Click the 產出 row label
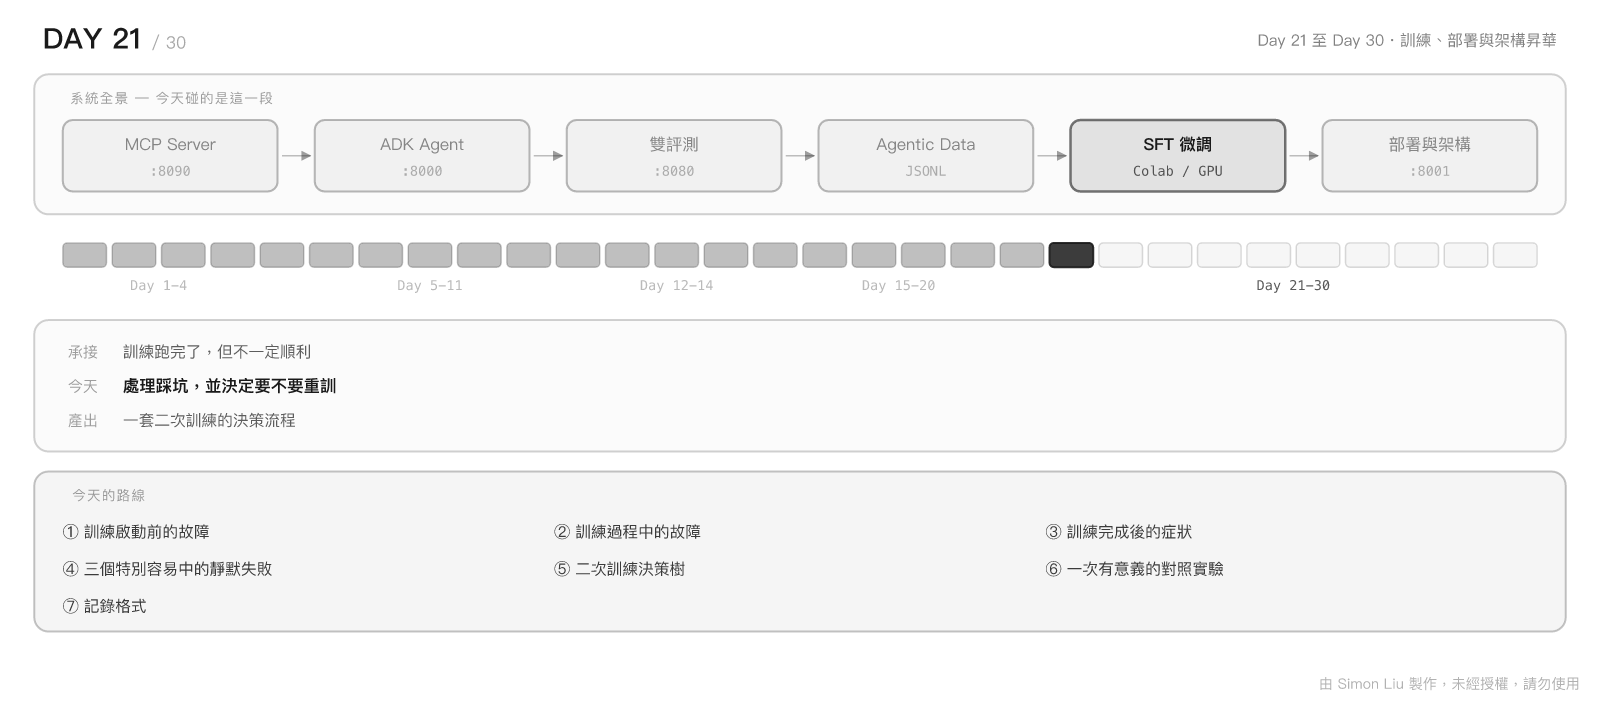The width and height of the screenshot is (1600, 703). pyautogui.click(x=83, y=420)
